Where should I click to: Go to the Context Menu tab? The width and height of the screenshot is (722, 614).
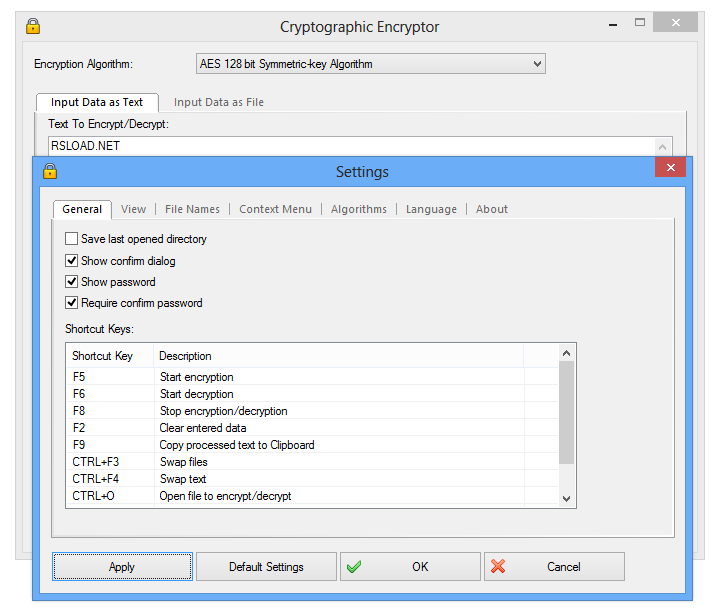(x=275, y=209)
